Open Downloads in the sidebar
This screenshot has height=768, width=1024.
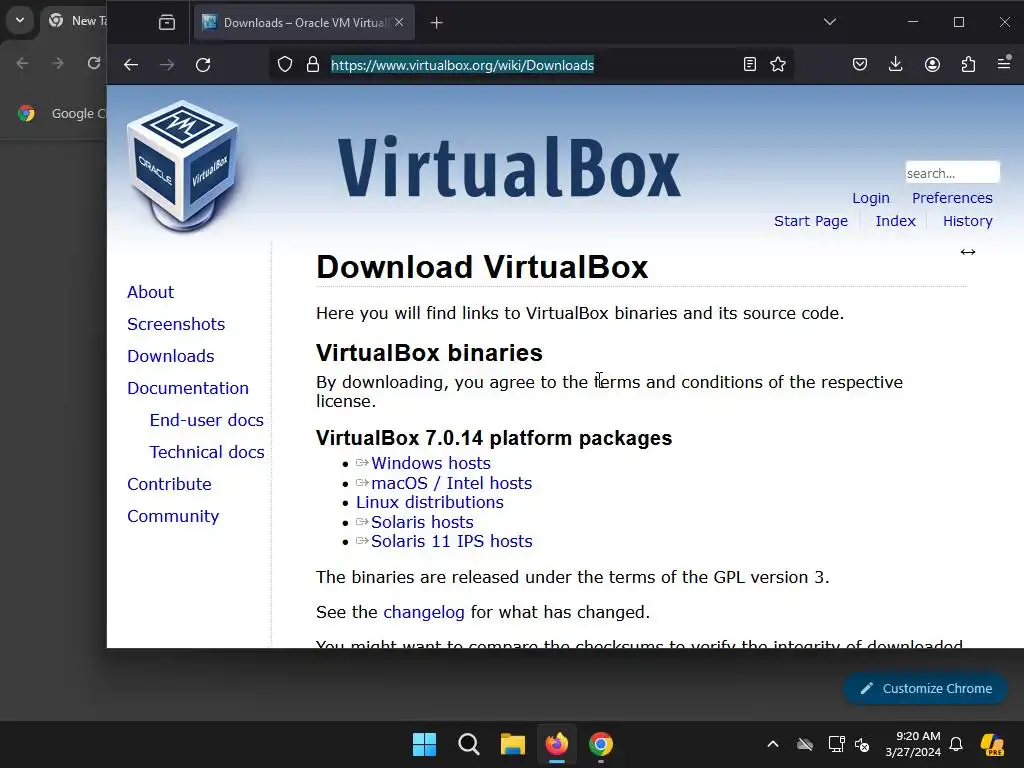170,356
